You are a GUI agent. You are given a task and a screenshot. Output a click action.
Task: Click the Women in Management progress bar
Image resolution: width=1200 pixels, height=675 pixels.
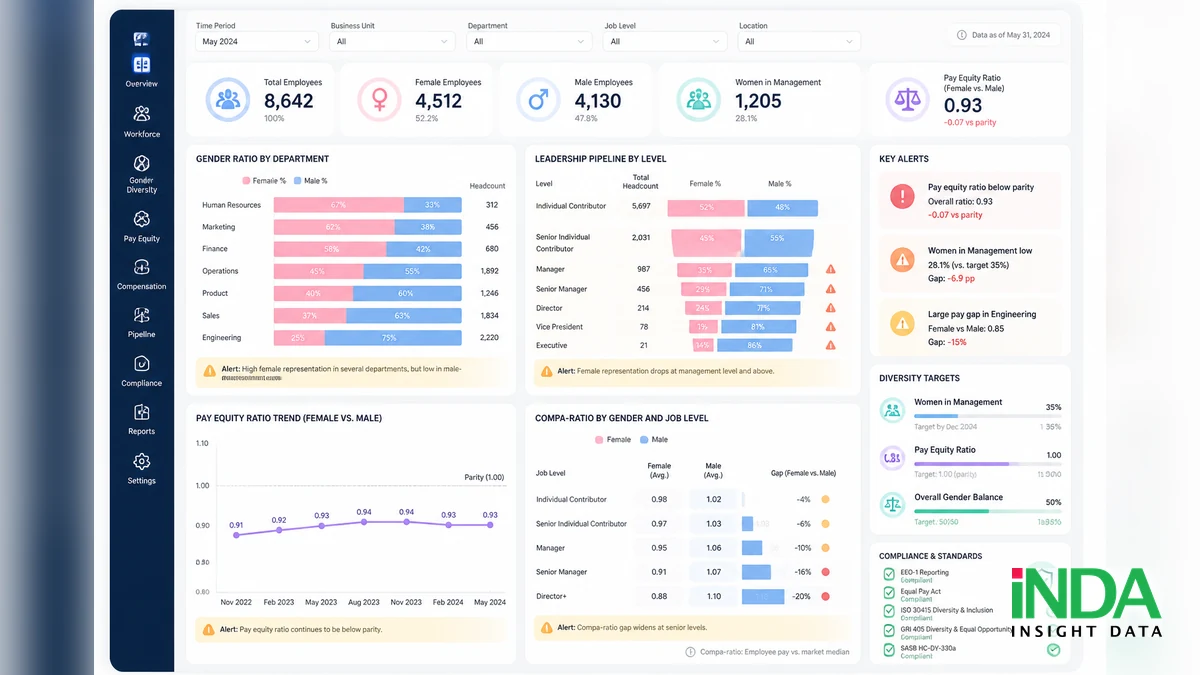click(987, 415)
